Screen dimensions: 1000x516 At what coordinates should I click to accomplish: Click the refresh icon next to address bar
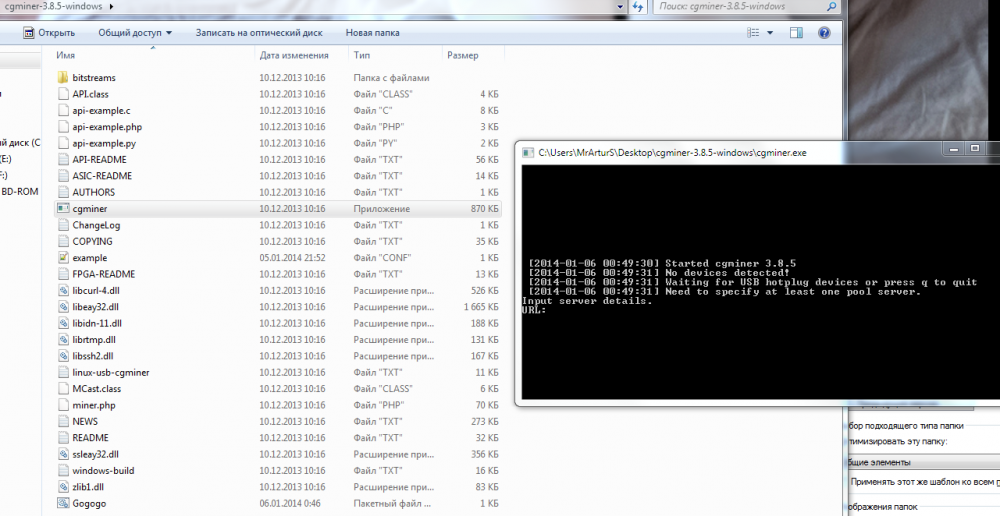638,6
